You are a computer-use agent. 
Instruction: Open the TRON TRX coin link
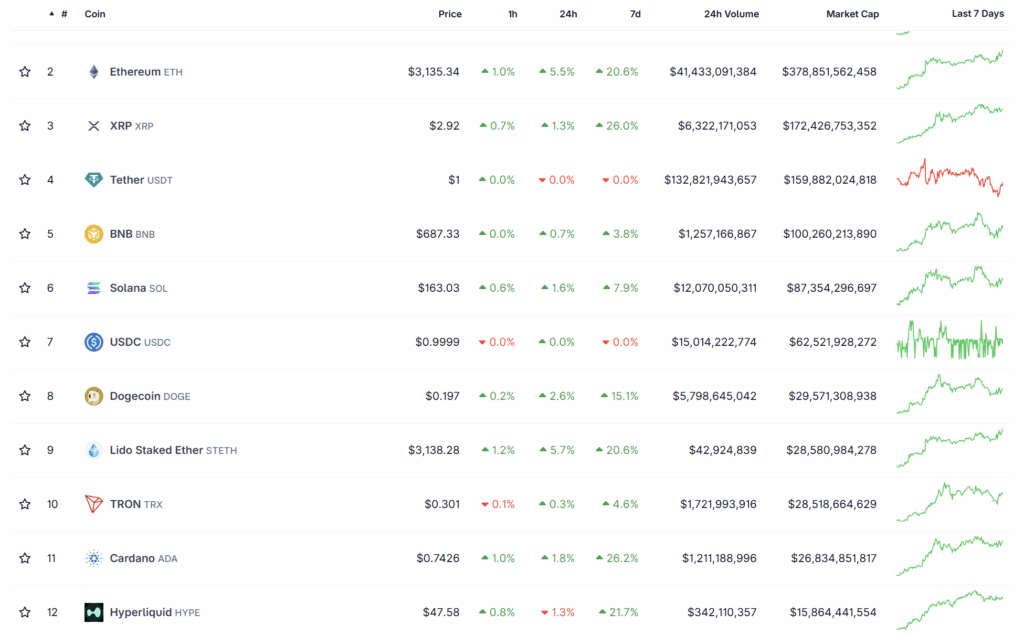pos(136,504)
